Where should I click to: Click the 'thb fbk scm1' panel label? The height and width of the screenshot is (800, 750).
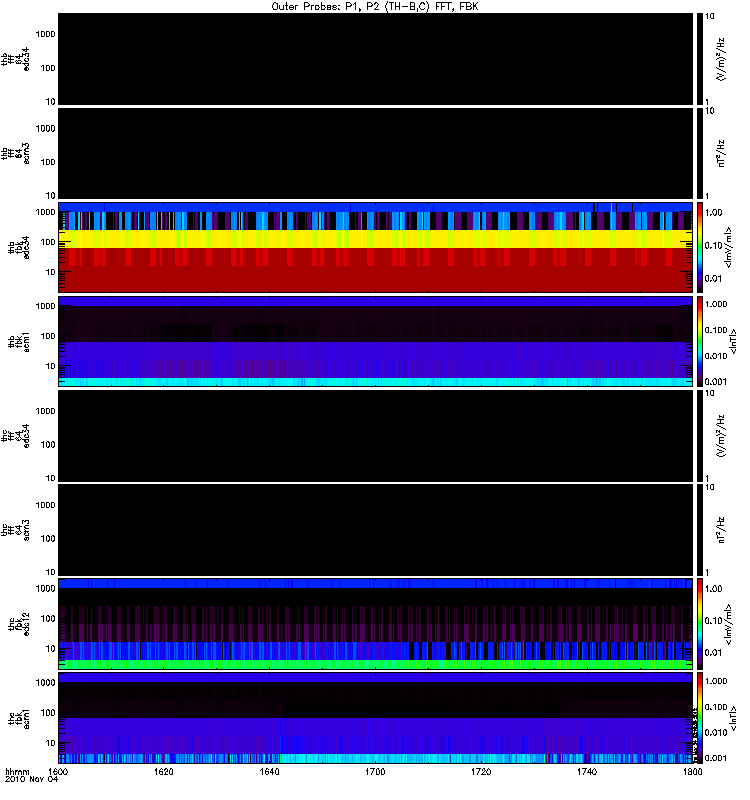18,341
